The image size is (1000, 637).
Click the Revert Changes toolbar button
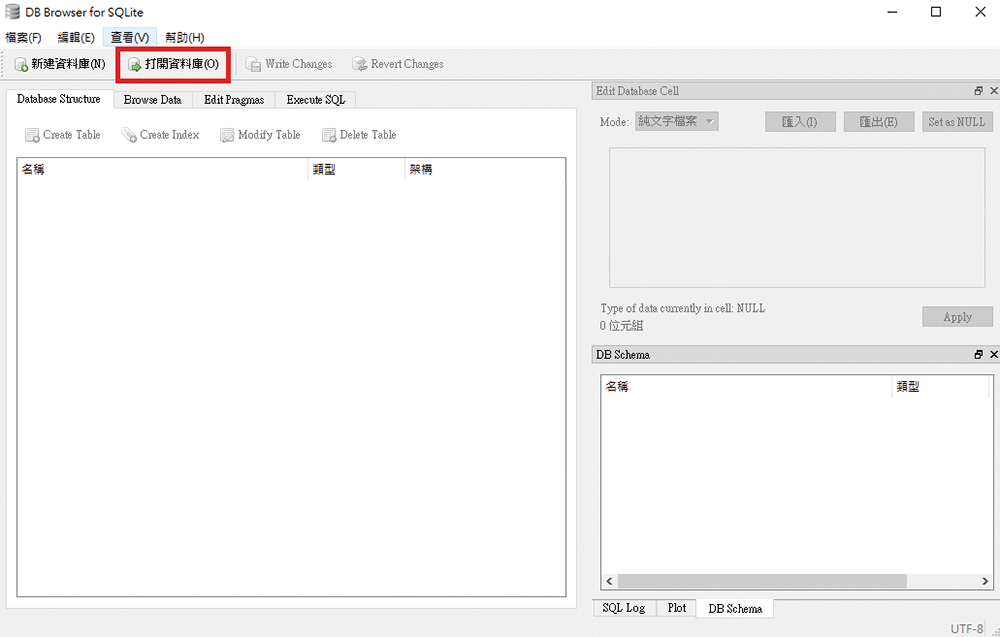coord(398,64)
